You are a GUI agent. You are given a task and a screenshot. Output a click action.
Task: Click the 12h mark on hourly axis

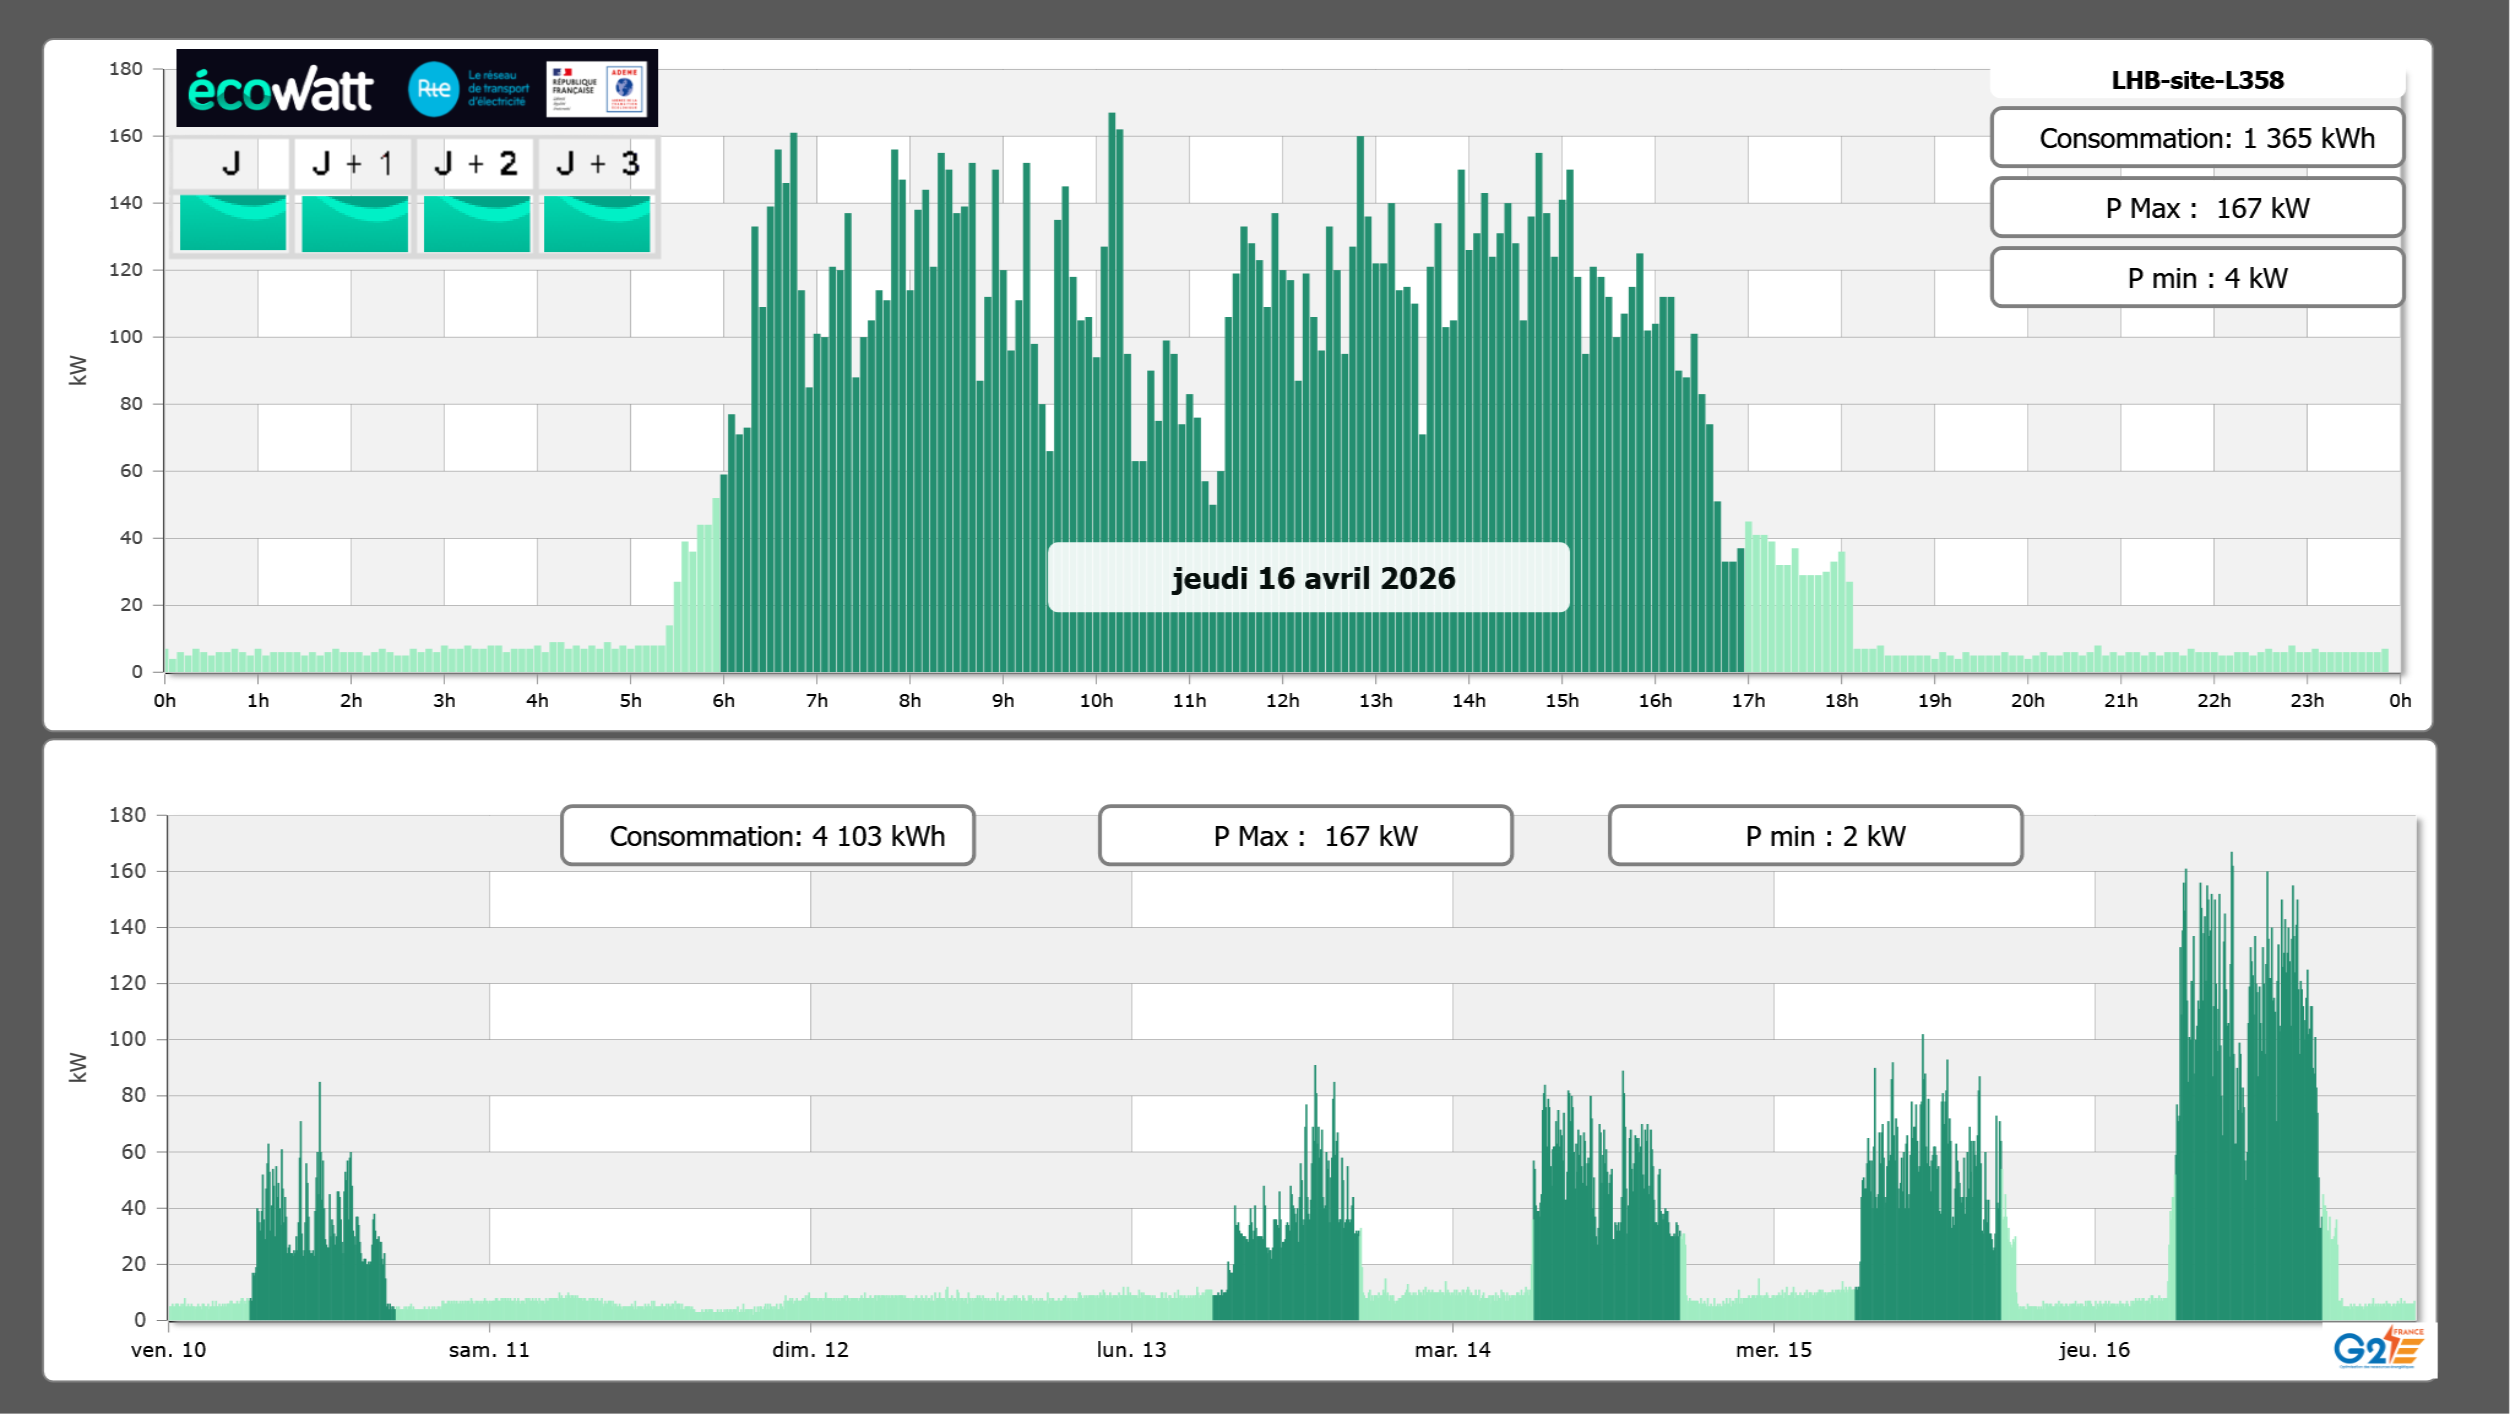[x=1282, y=701]
